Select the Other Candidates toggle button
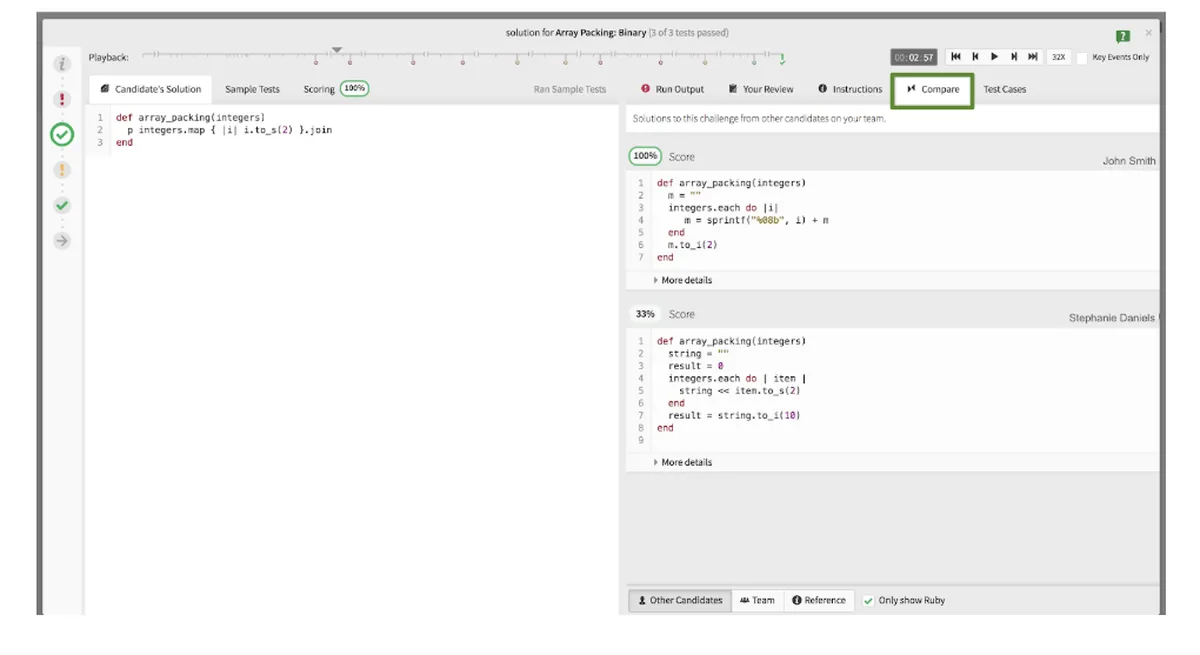This screenshot has height=655, width=1200. [x=680, y=601]
